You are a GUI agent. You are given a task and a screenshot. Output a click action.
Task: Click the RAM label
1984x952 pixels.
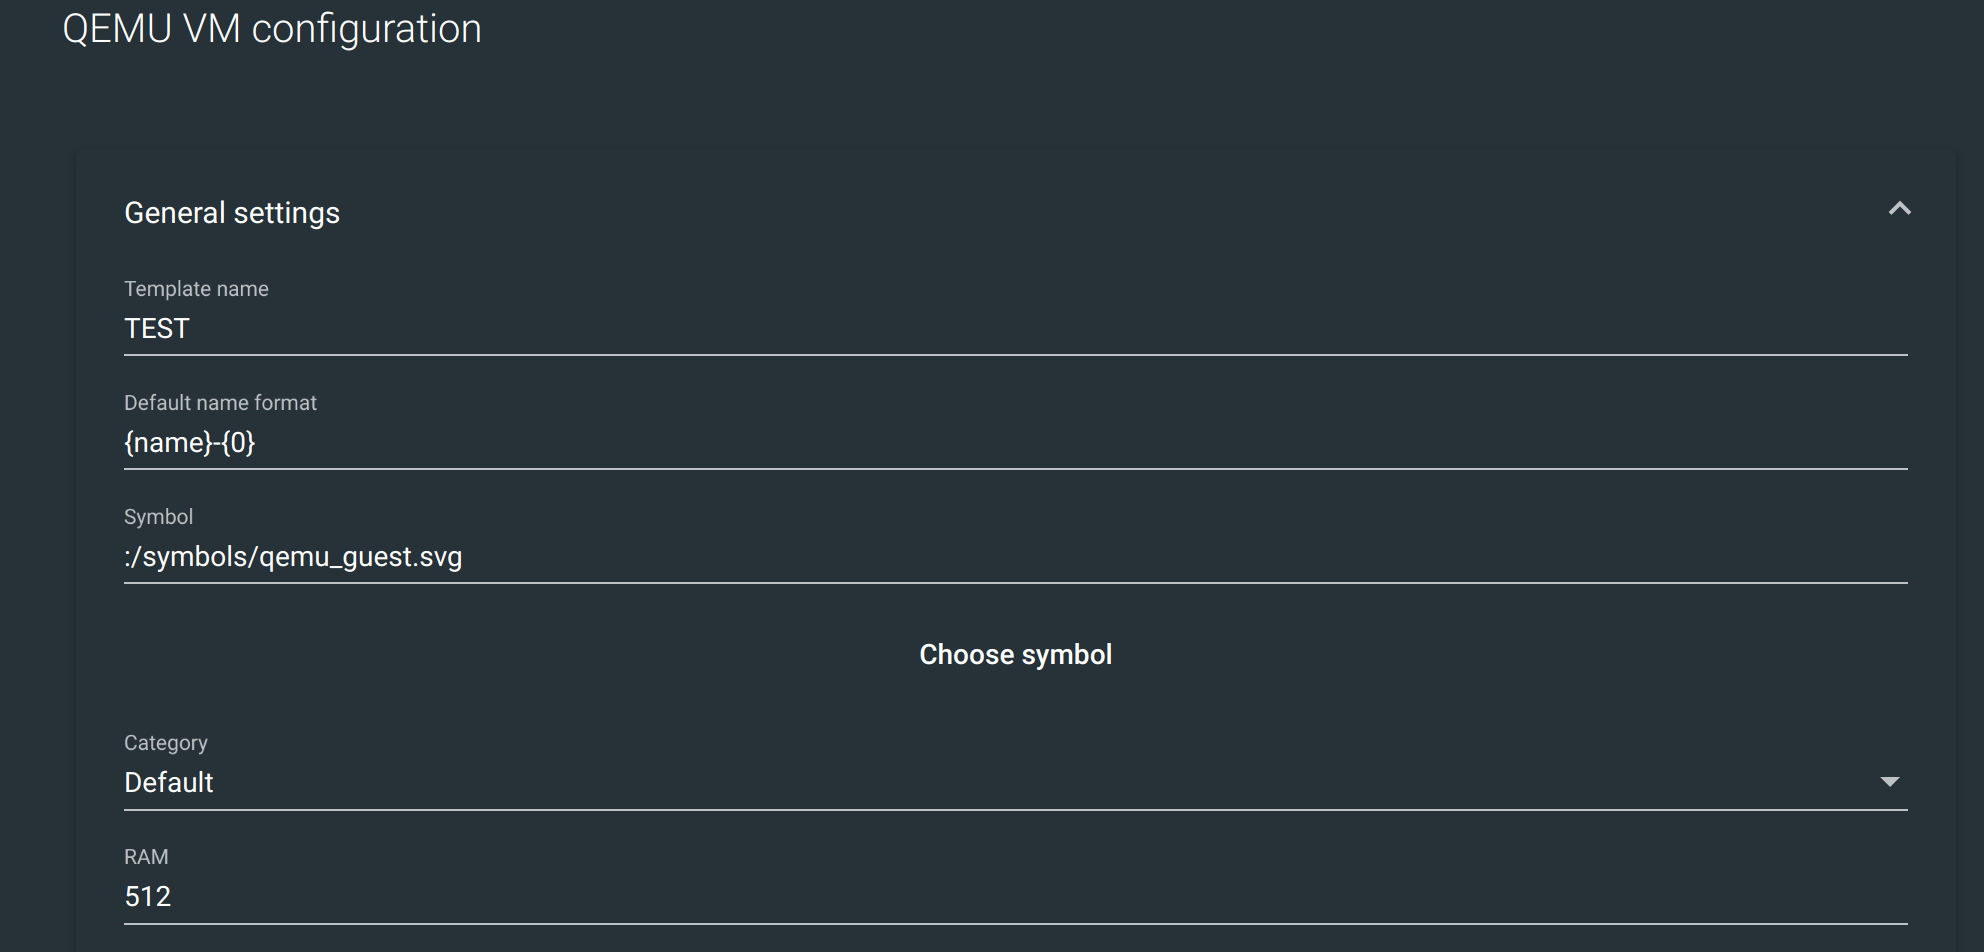[x=146, y=856]
